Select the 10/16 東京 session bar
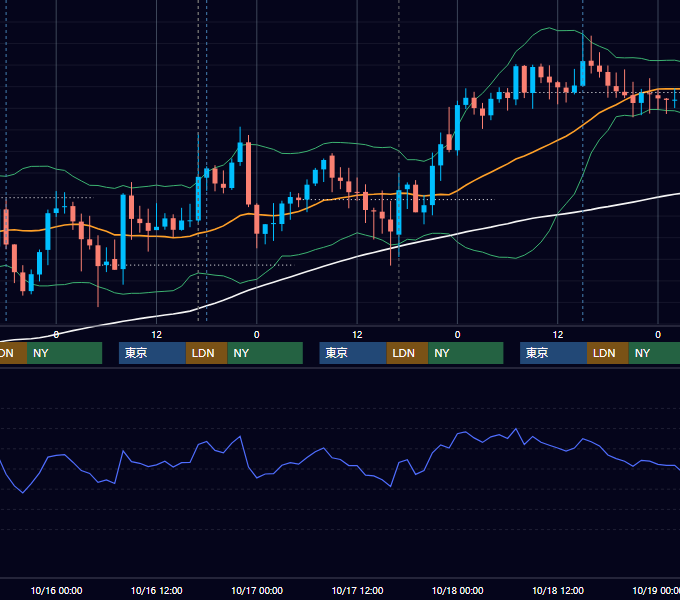The width and height of the screenshot is (680, 600). [152, 353]
